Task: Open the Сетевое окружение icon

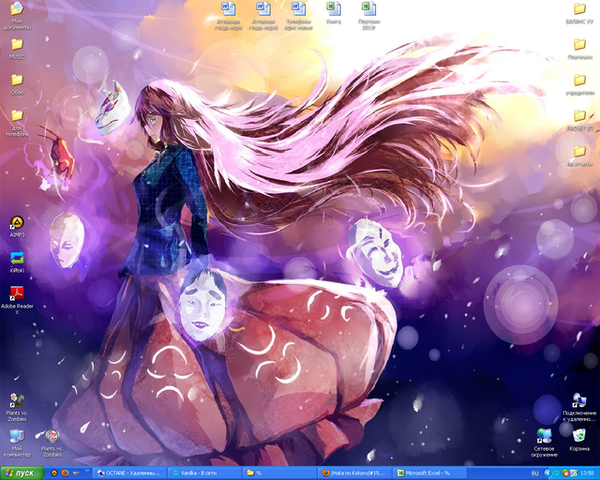Action: click(544, 435)
